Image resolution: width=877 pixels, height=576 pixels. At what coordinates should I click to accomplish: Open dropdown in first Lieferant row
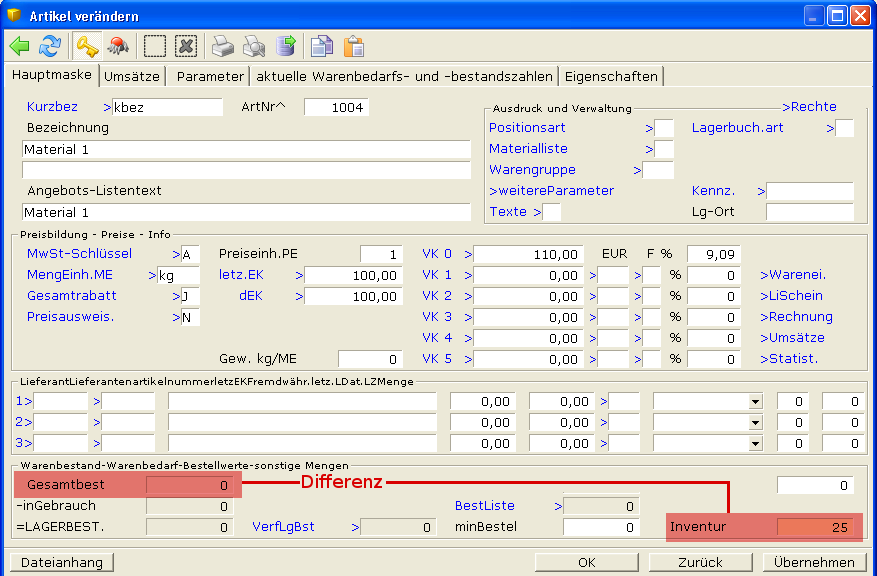tap(756, 401)
